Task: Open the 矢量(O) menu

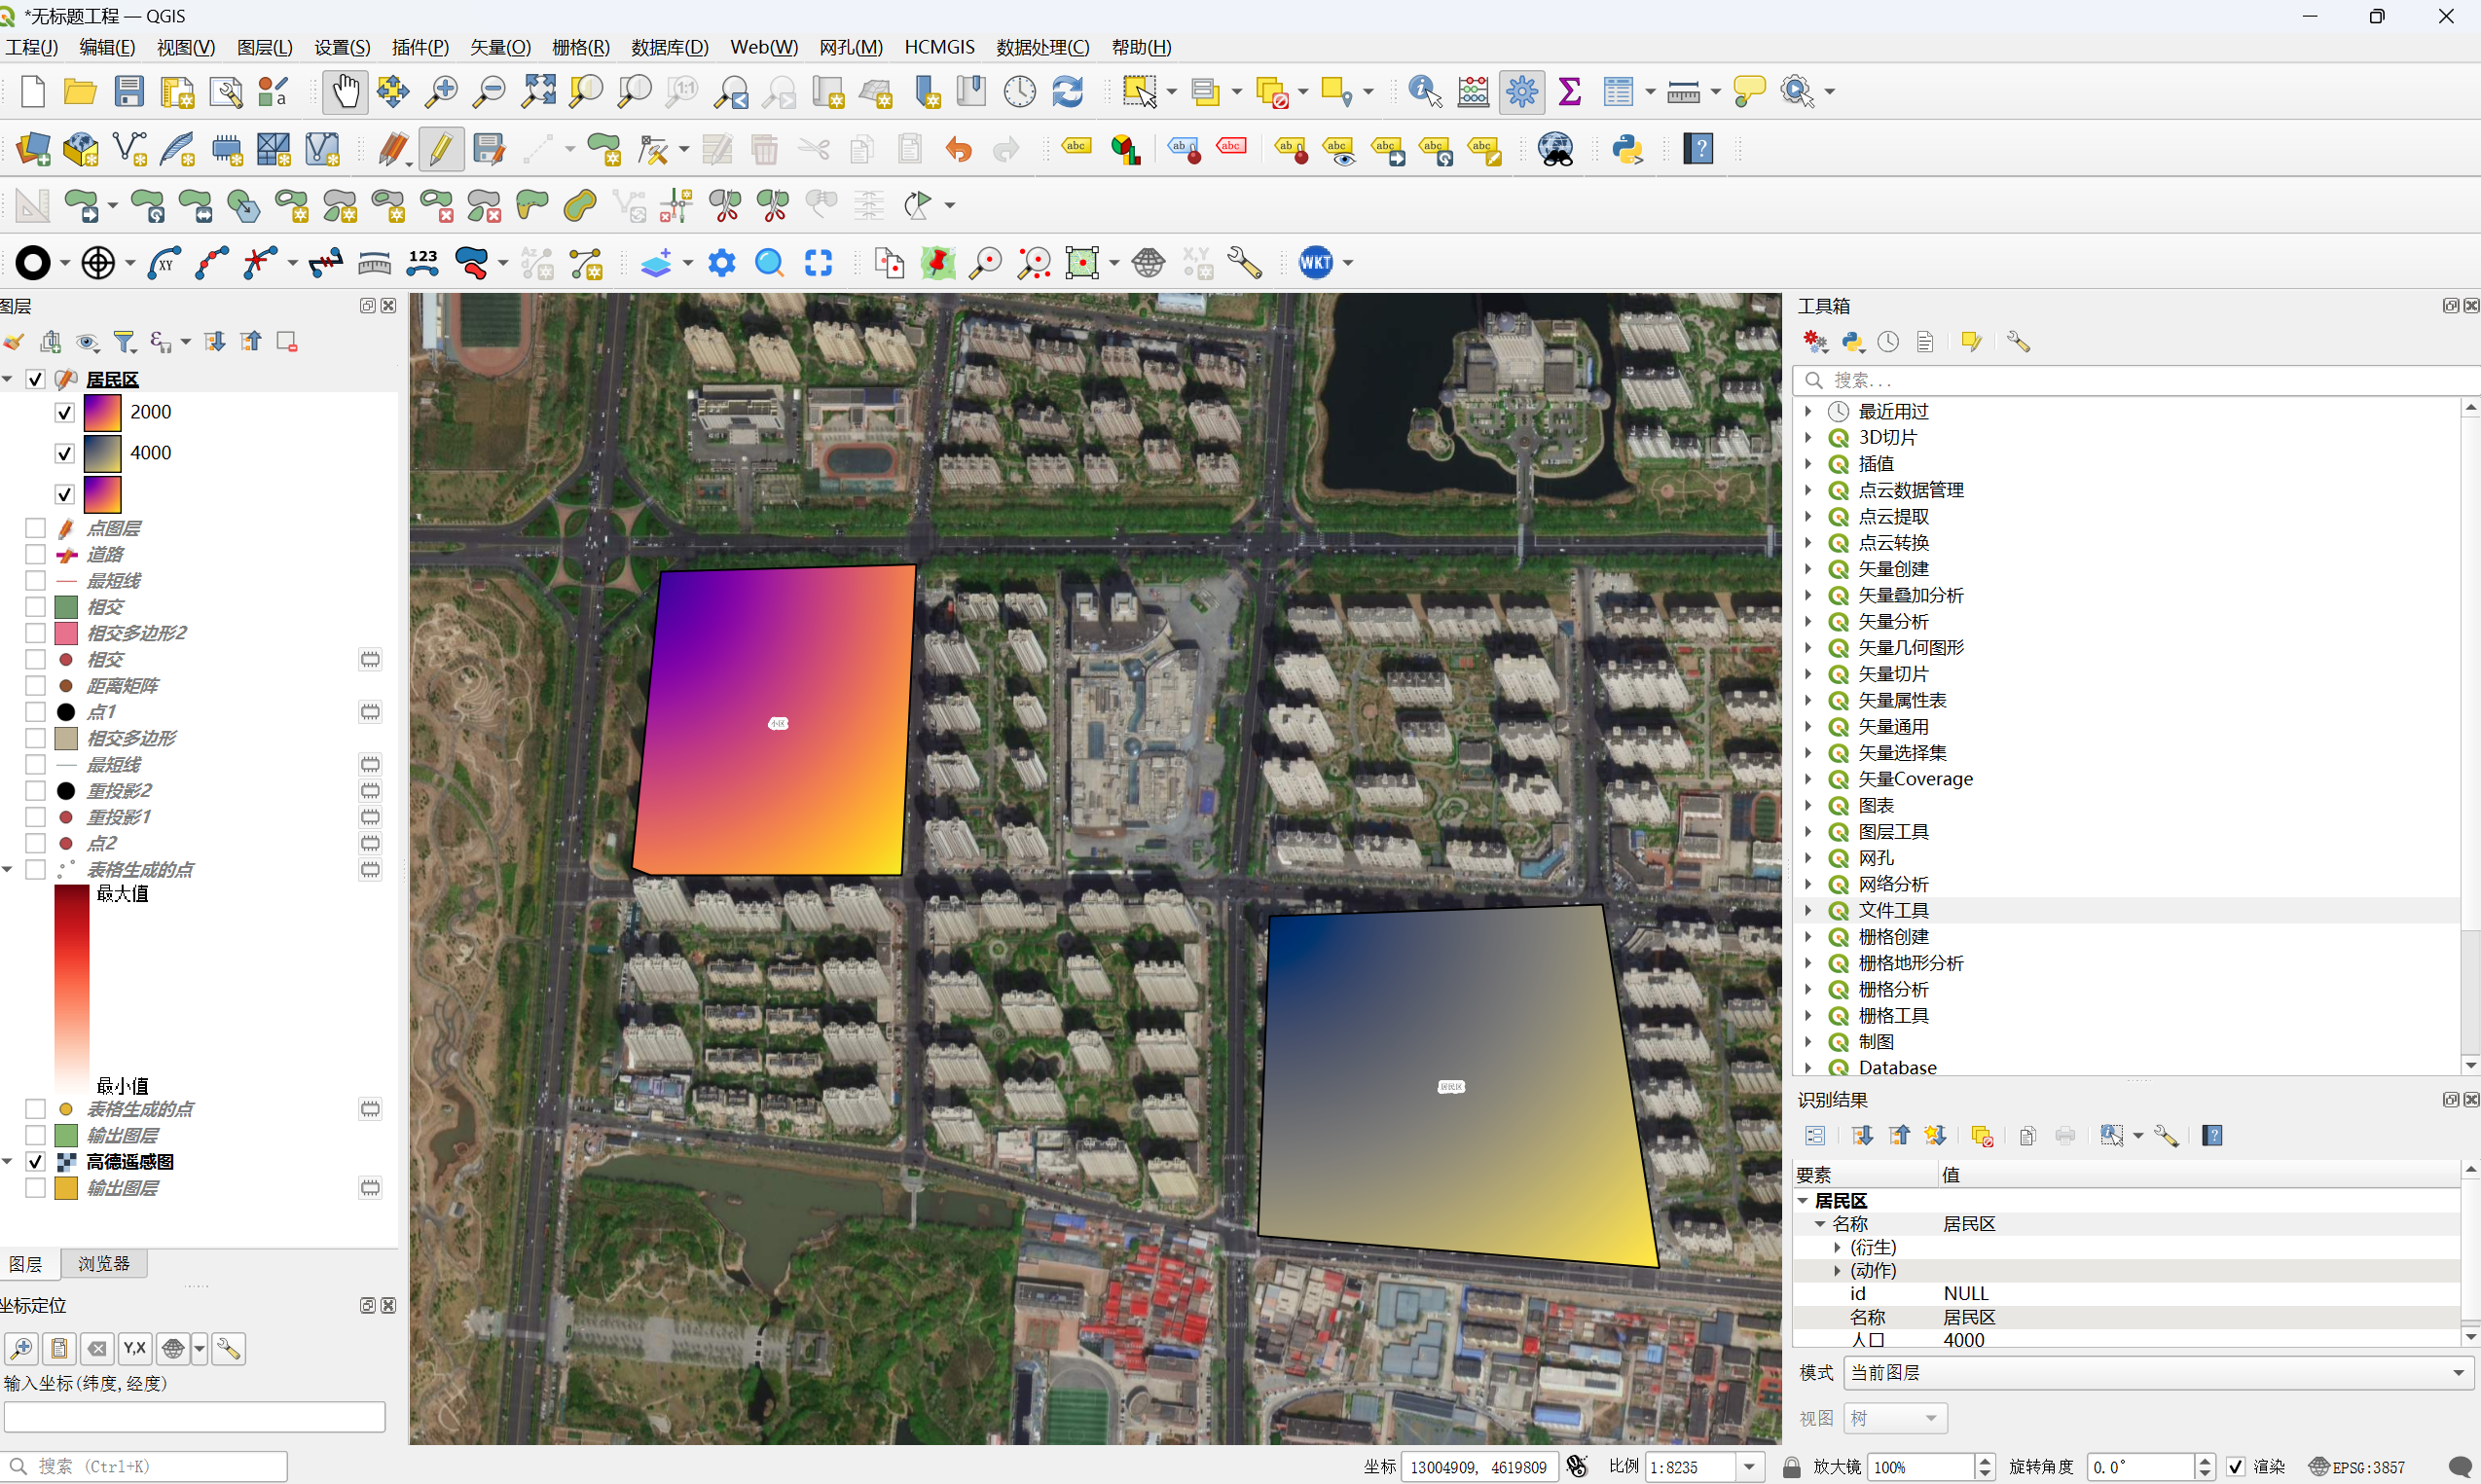Action: [500, 47]
